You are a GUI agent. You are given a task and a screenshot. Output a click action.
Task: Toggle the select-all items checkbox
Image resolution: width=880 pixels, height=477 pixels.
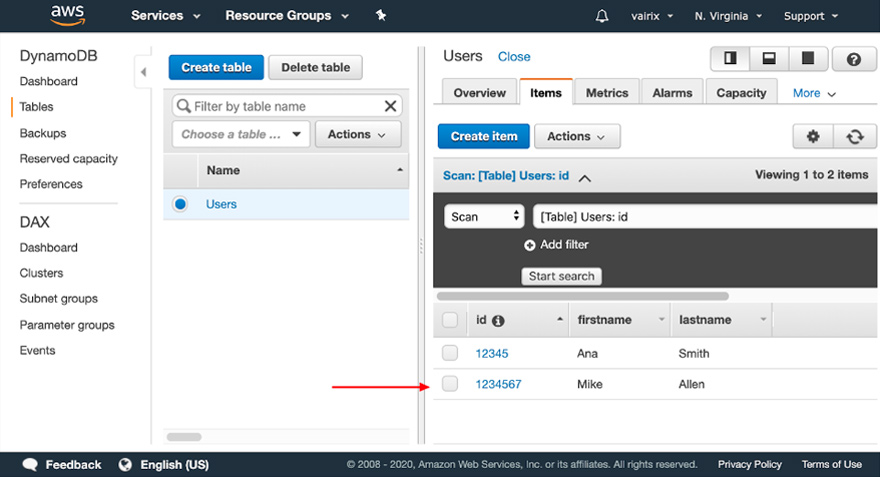450,320
